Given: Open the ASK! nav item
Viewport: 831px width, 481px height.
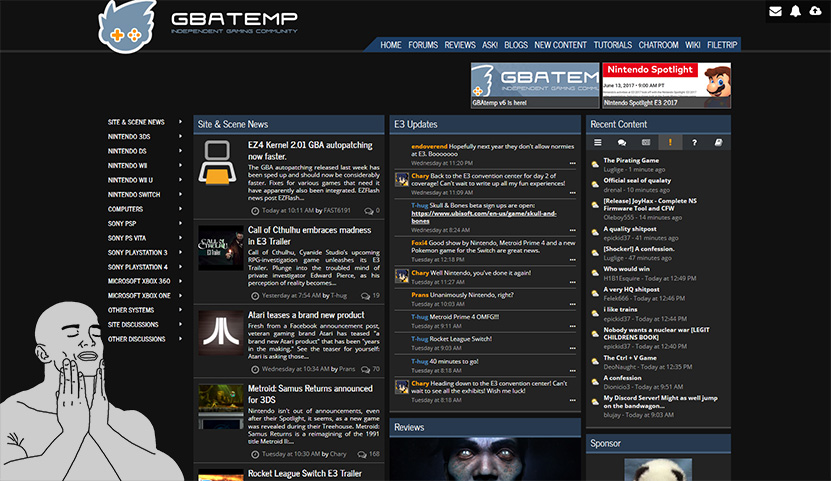Looking at the screenshot, I should (x=490, y=45).
